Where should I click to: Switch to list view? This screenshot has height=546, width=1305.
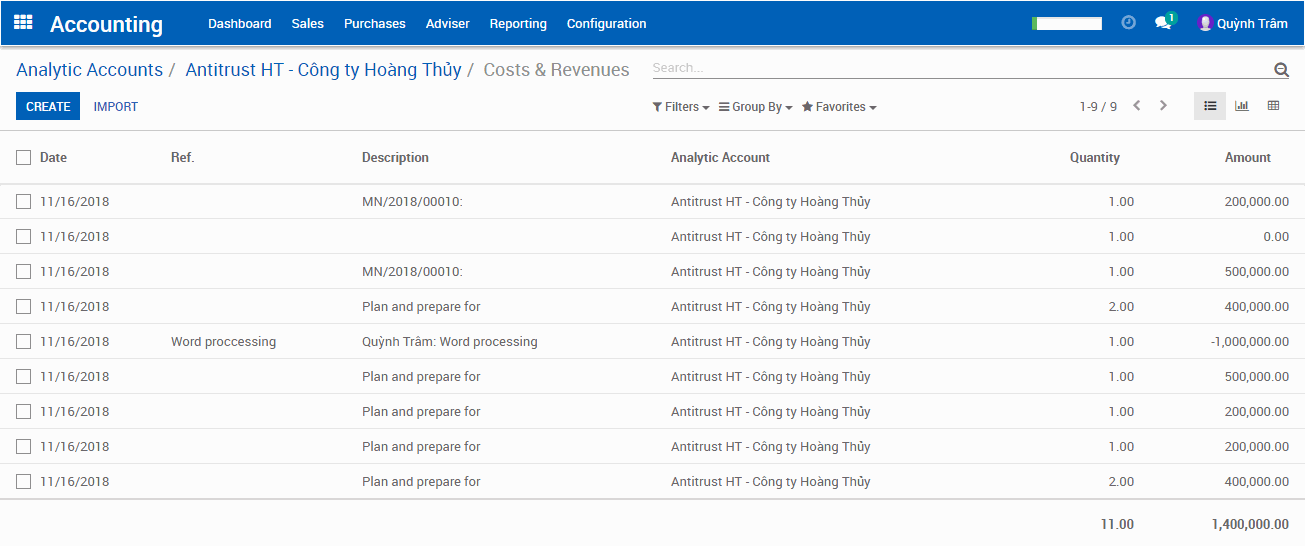pyautogui.click(x=1210, y=106)
